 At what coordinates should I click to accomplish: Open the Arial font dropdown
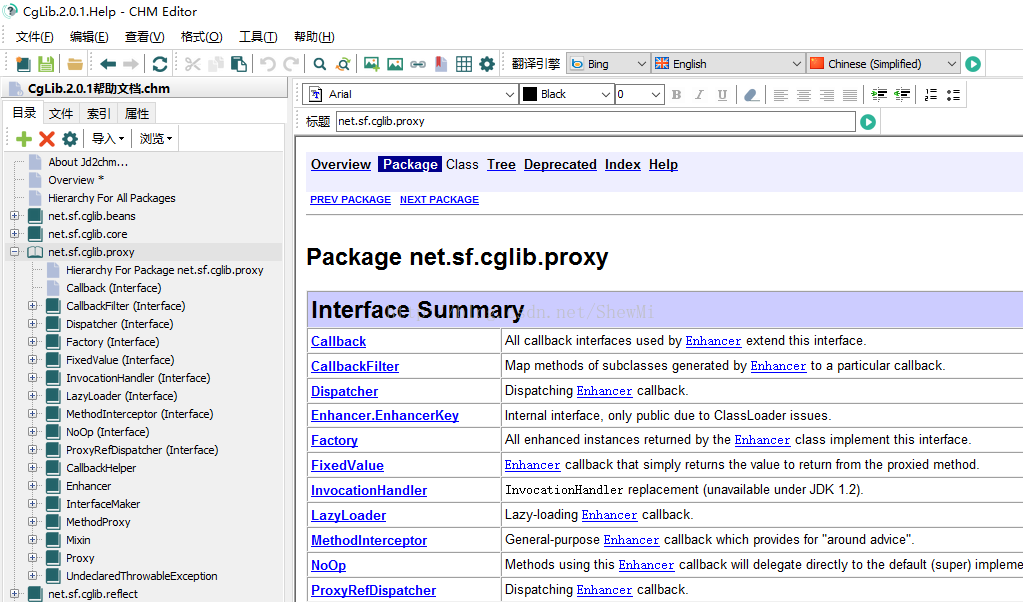pos(412,94)
